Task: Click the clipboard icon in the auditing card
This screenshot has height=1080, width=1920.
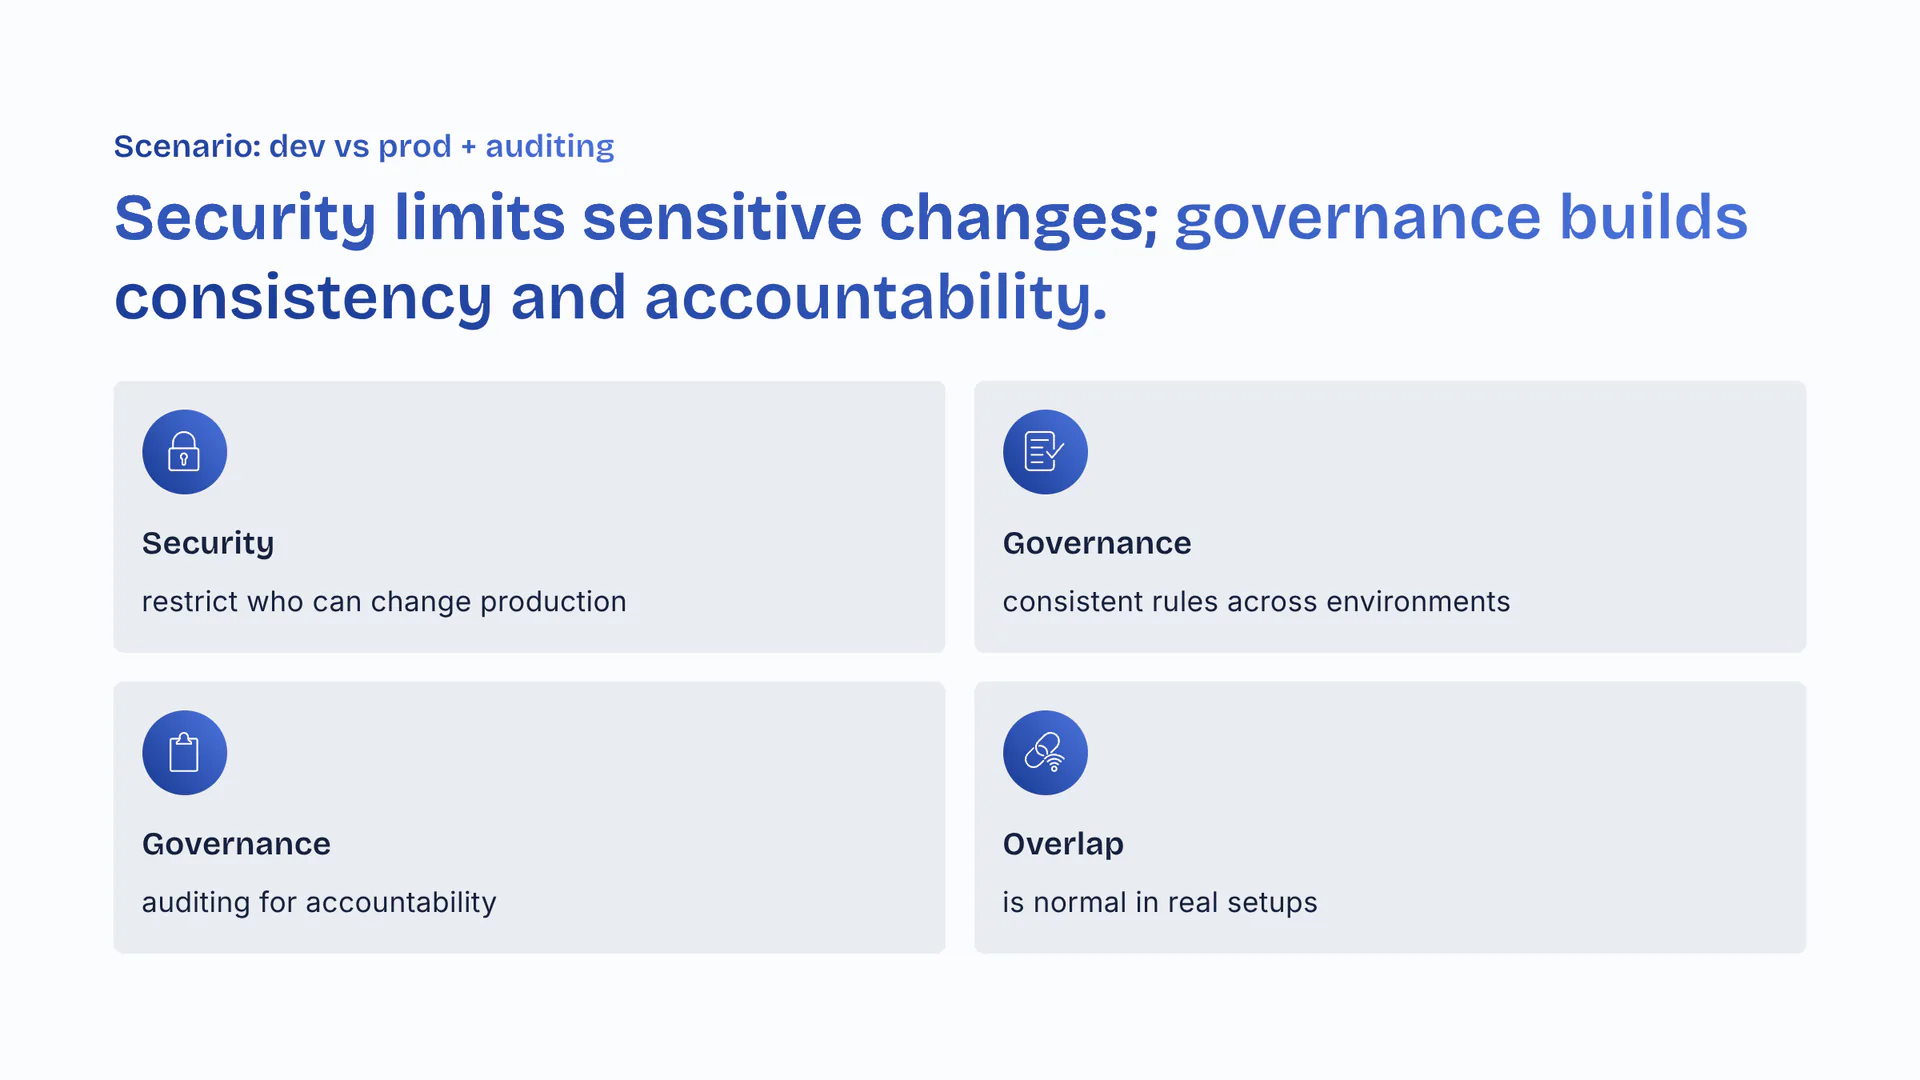Action: (x=184, y=753)
